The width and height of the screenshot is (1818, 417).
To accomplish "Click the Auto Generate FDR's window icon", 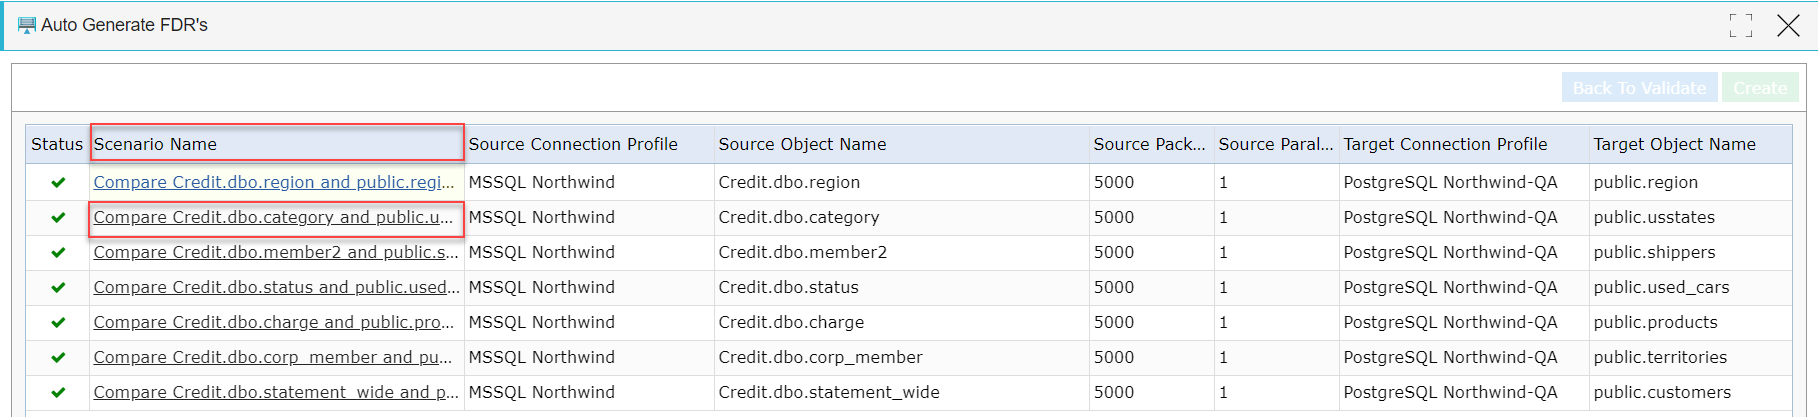I will coord(27,25).
